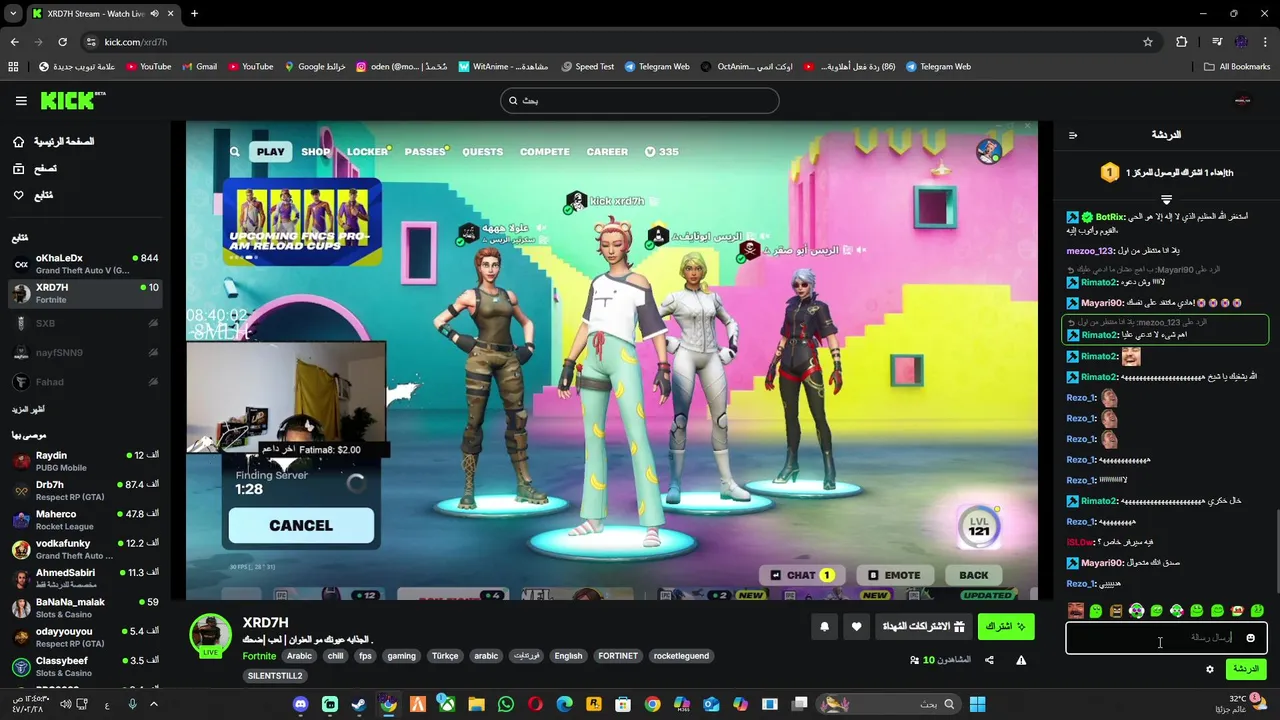1280x720 pixels.
Task: Reload the browser page
Action: [x=62, y=42]
